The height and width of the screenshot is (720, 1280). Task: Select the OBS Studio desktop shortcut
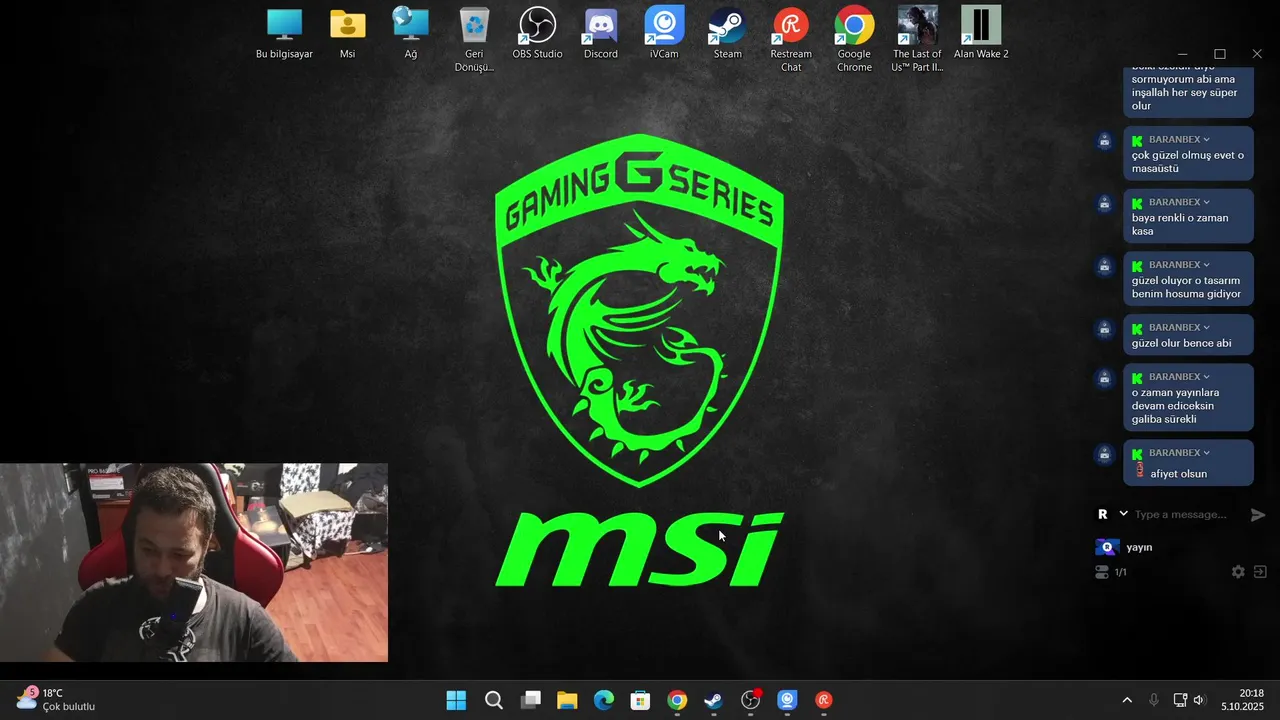pos(537,33)
